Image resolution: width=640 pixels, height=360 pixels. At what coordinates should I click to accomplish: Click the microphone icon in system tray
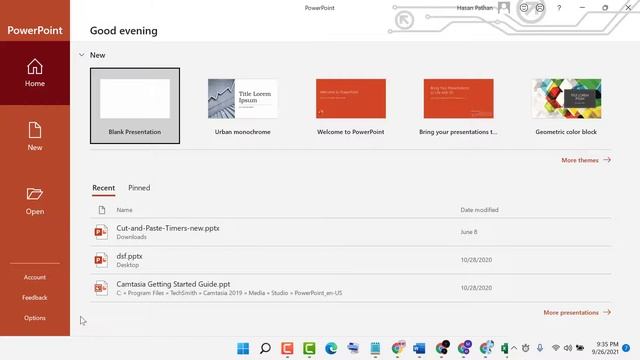540,348
